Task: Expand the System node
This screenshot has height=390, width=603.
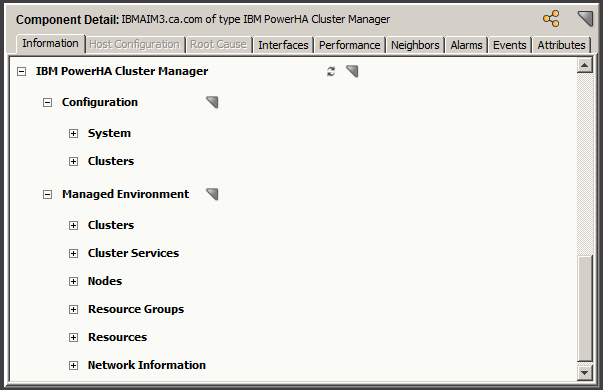Action: click(x=73, y=133)
